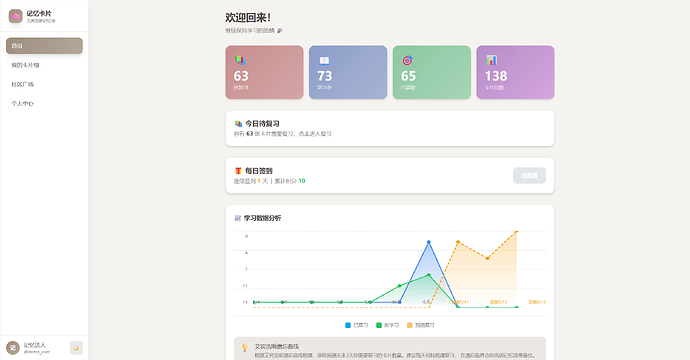Click the greyed-out check-in button
The image size is (690, 360).
click(529, 176)
